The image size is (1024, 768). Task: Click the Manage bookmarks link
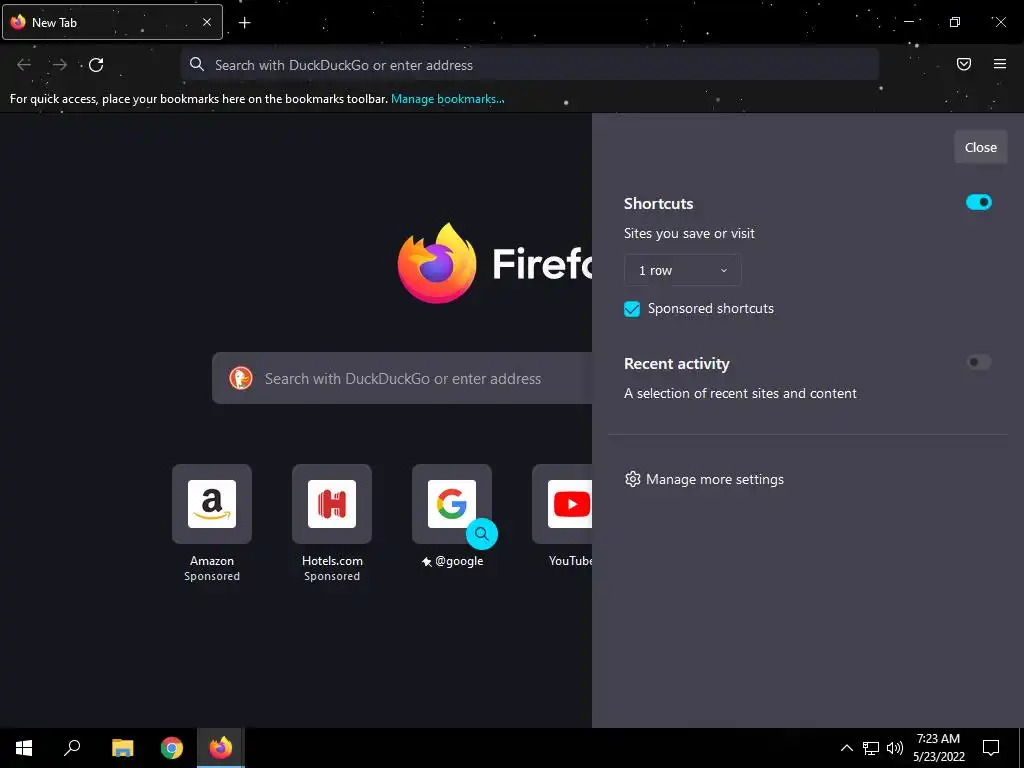point(447,99)
